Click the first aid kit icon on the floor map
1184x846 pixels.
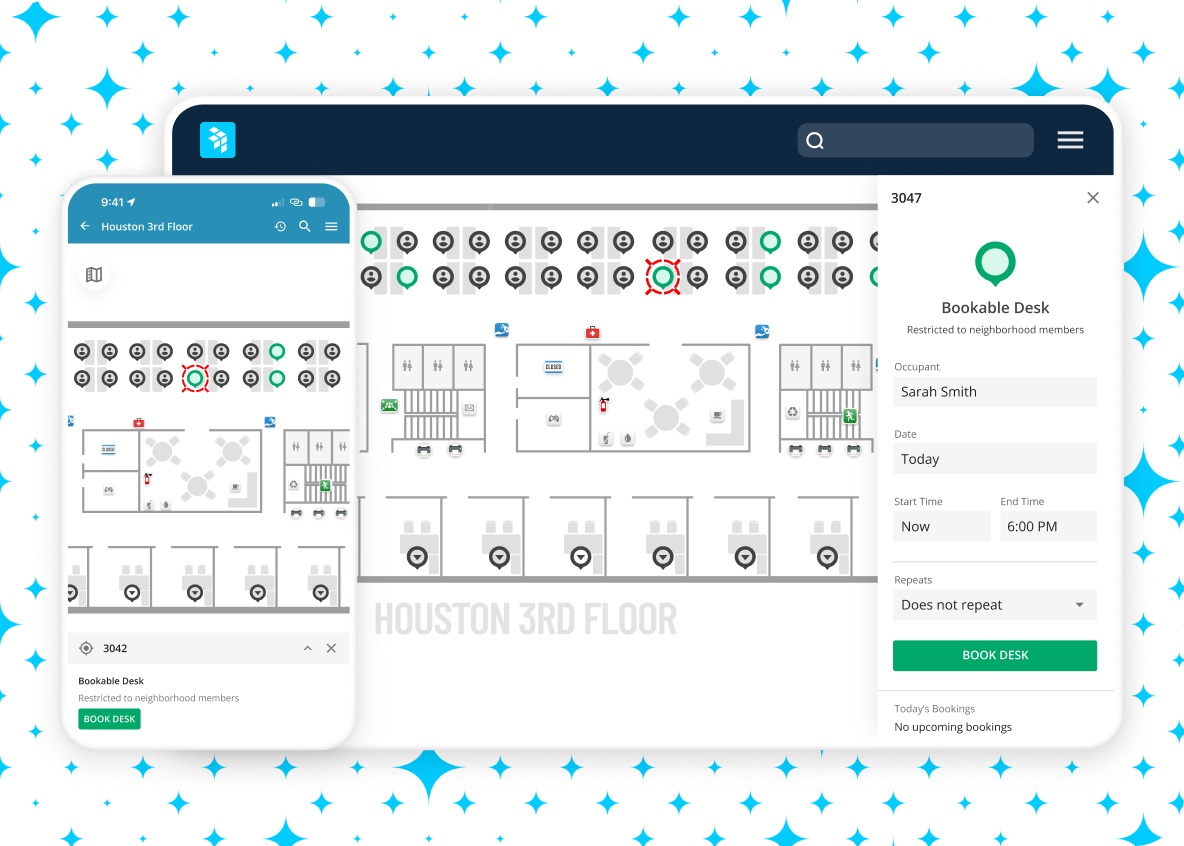pyautogui.click(x=592, y=331)
